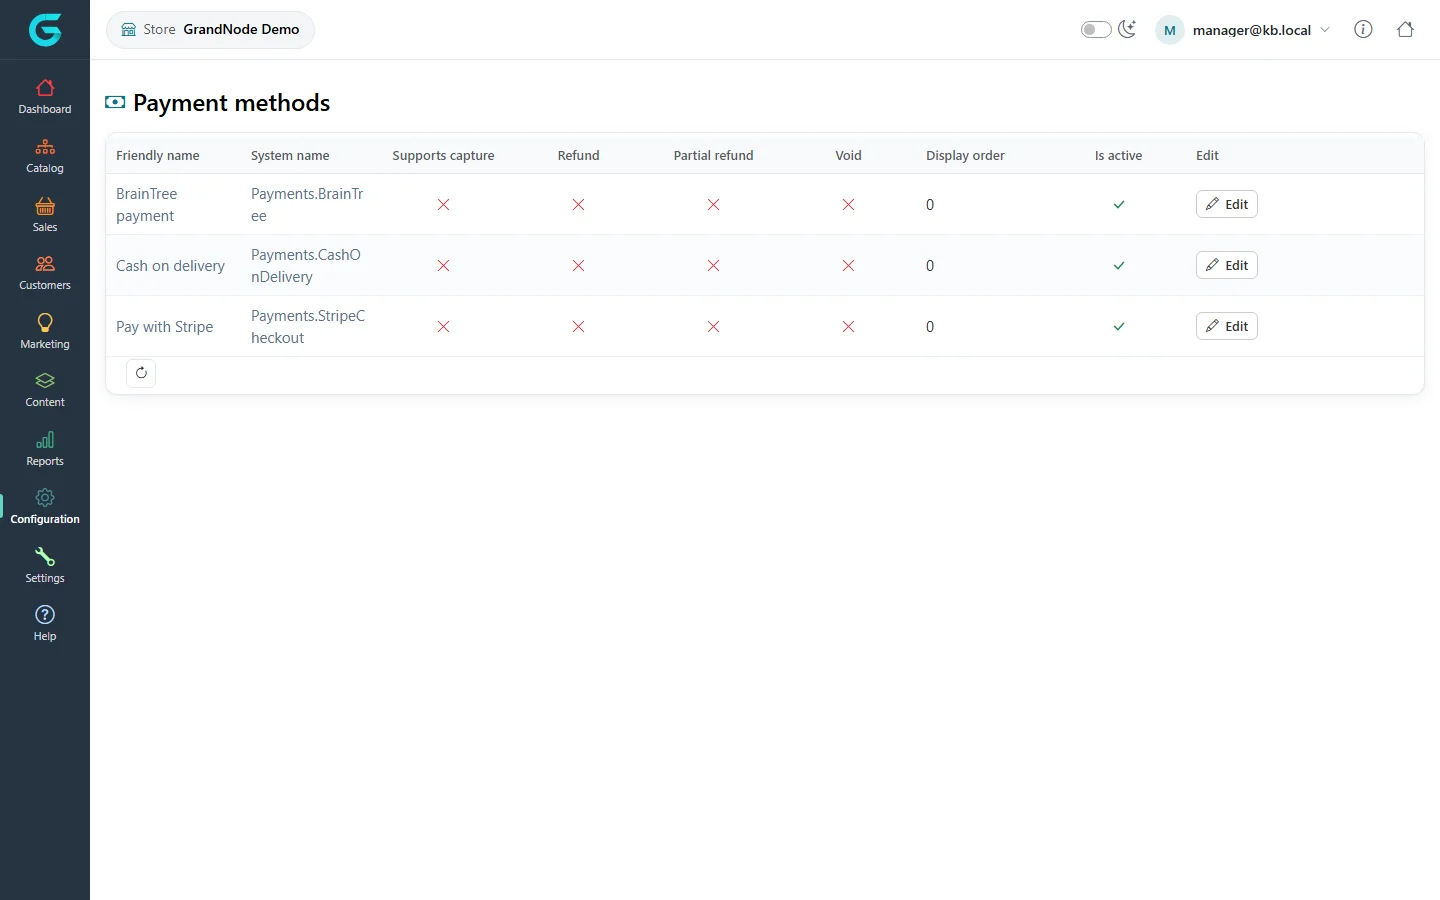Image resolution: width=1440 pixels, height=900 pixels.
Task: Click the Supports capture column header
Action: click(443, 155)
